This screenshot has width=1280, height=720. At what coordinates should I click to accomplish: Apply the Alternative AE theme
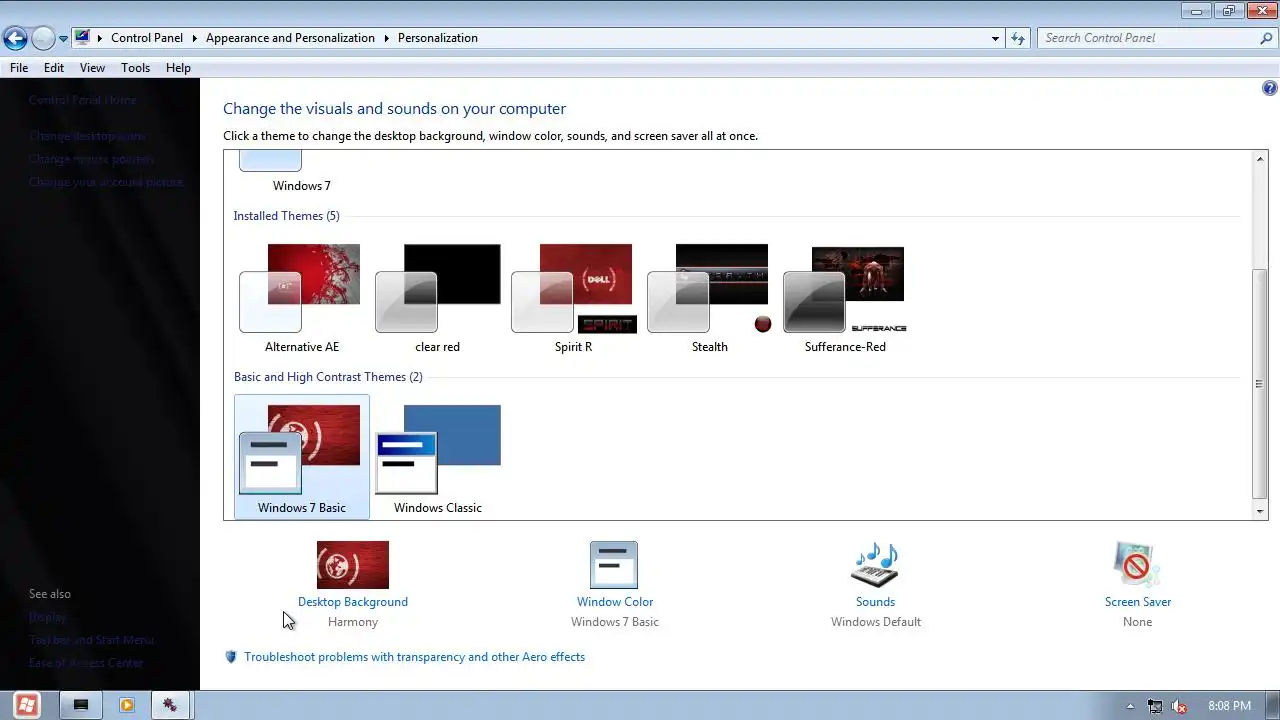coord(301,298)
